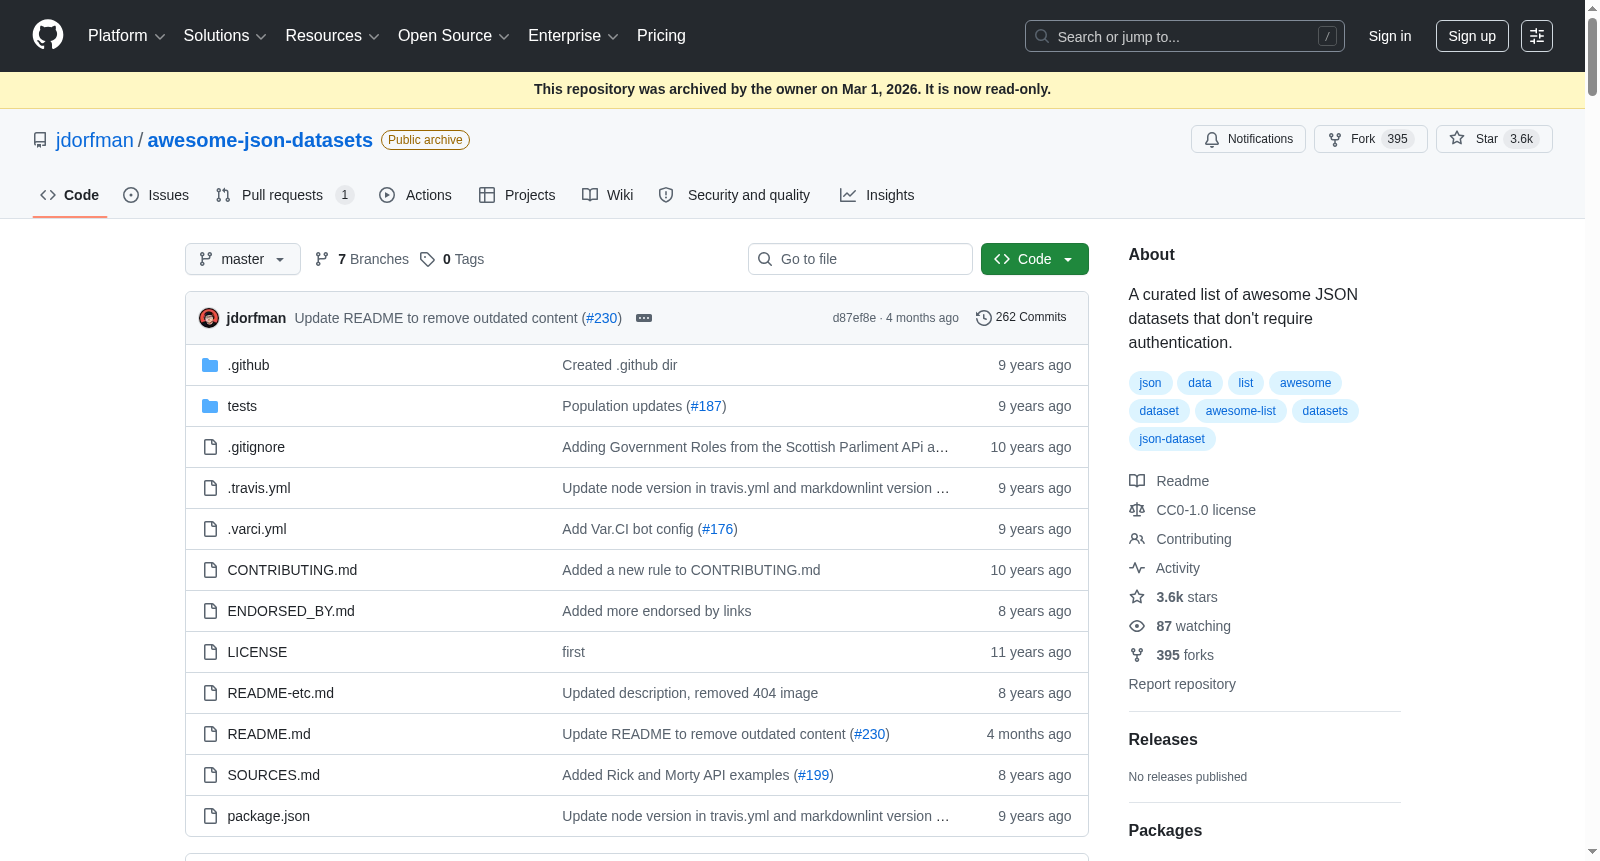
Task: Expand the Platform menu
Action: pyautogui.click(x=126, y=36)
